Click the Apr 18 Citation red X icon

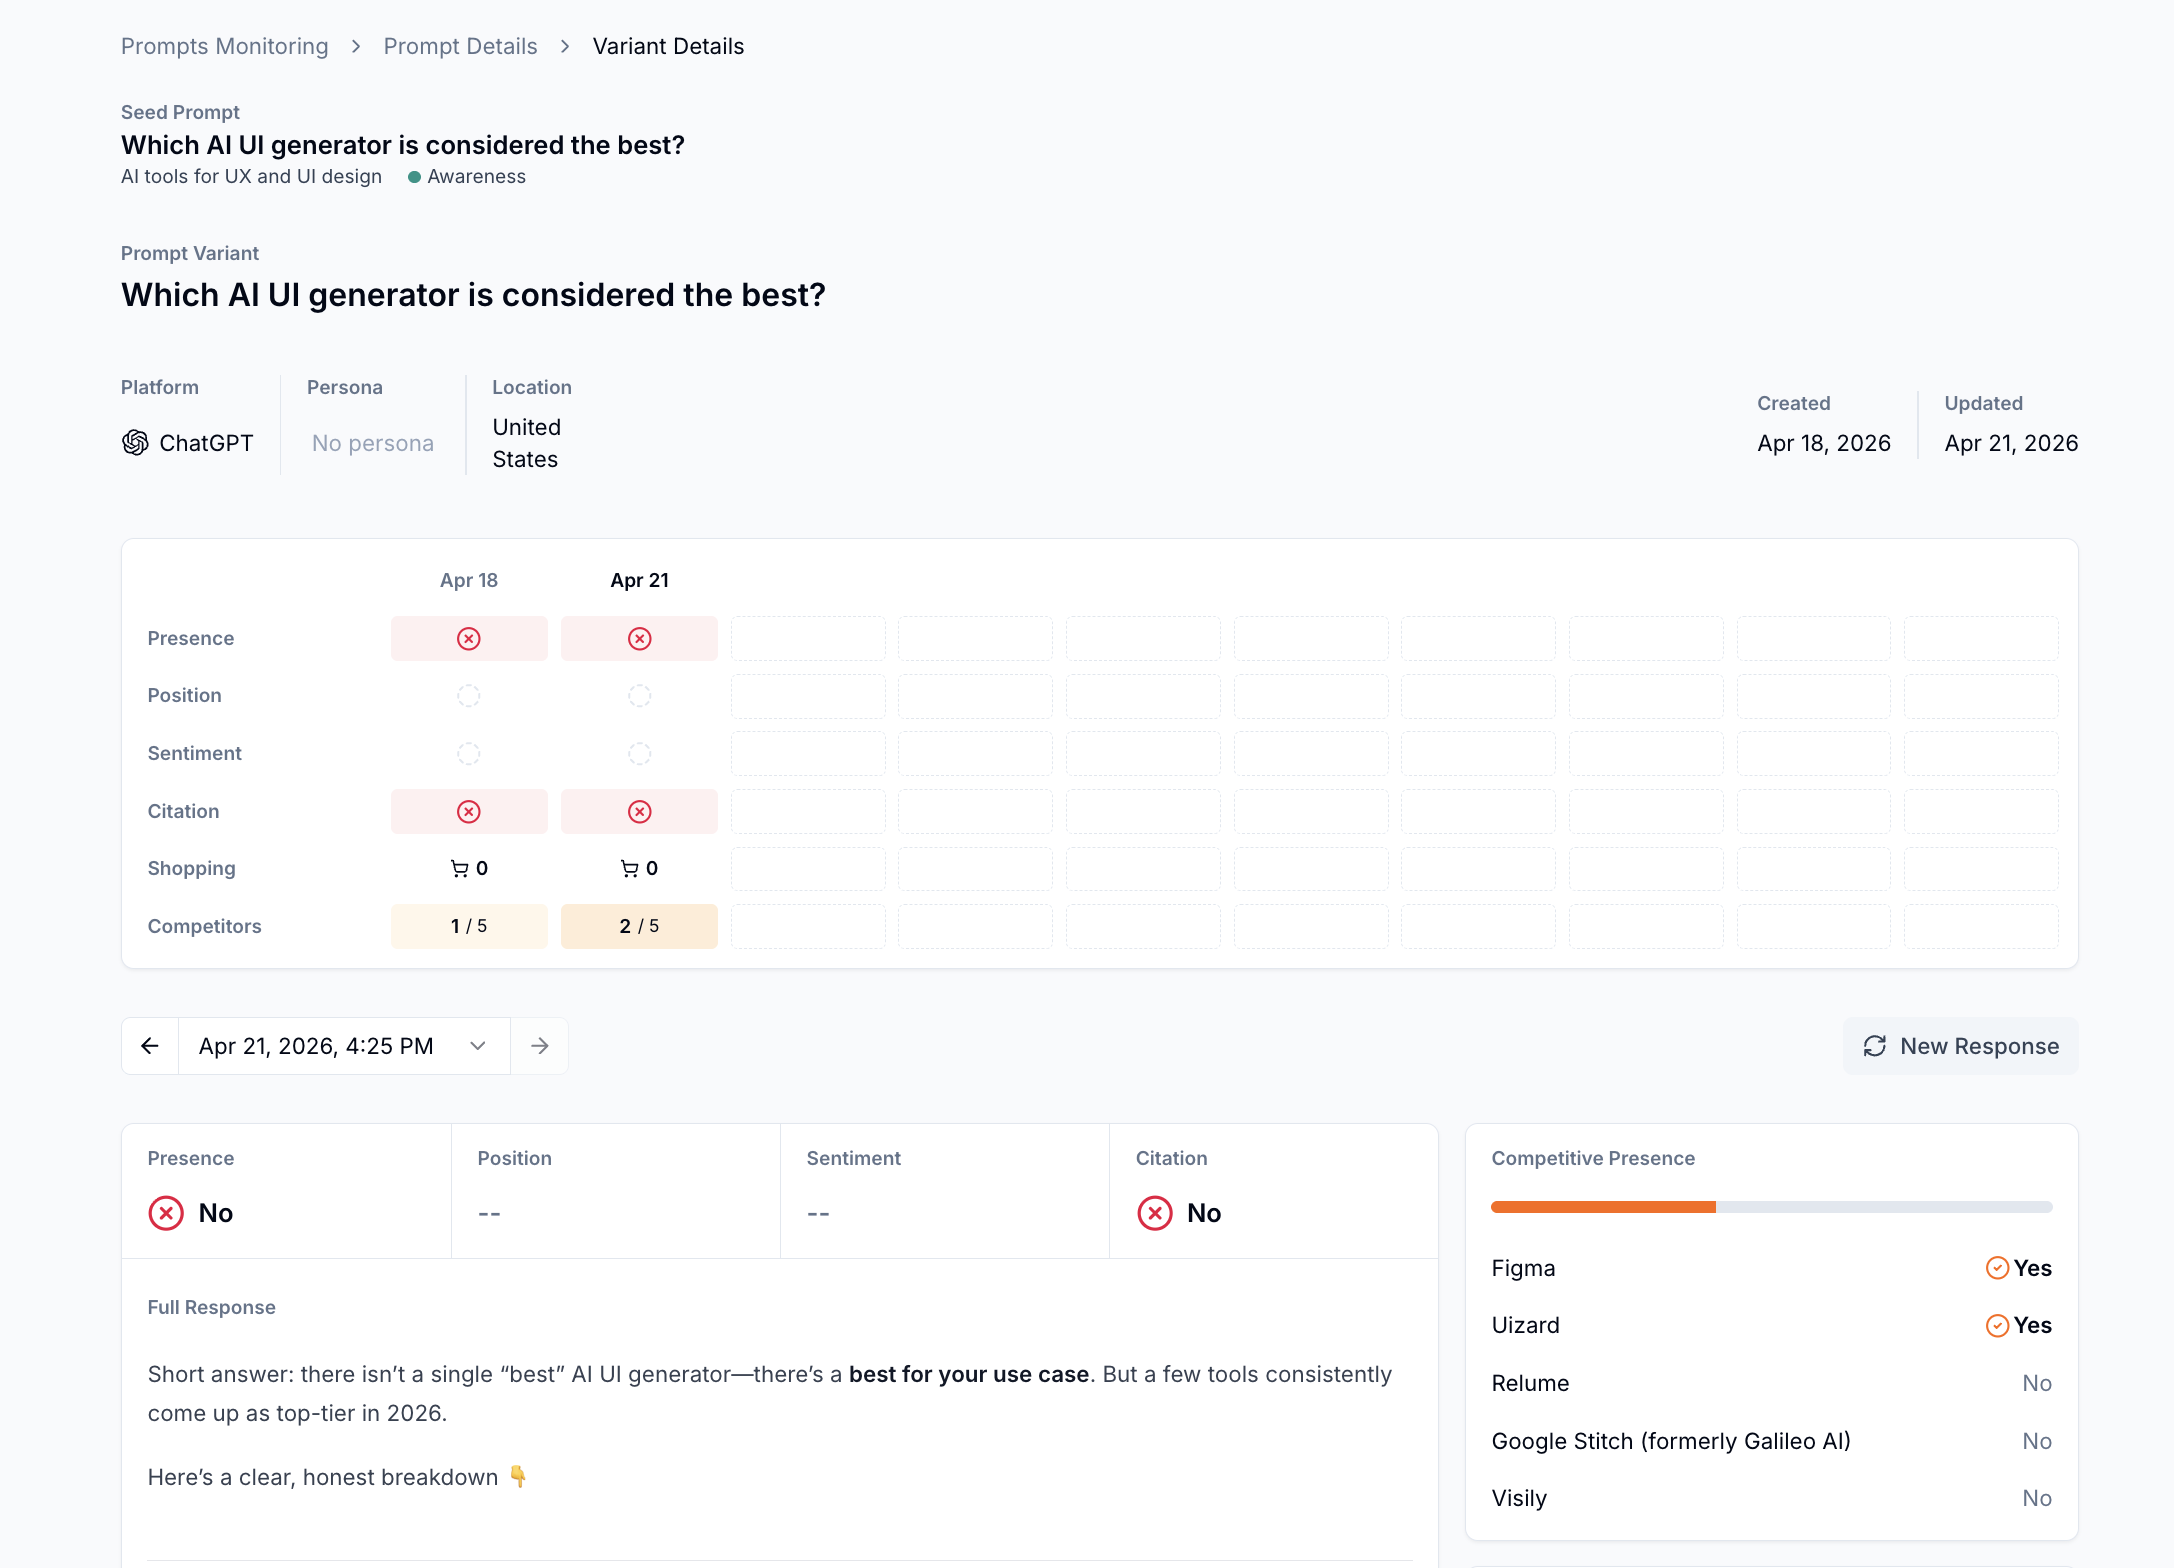point(469,812)
